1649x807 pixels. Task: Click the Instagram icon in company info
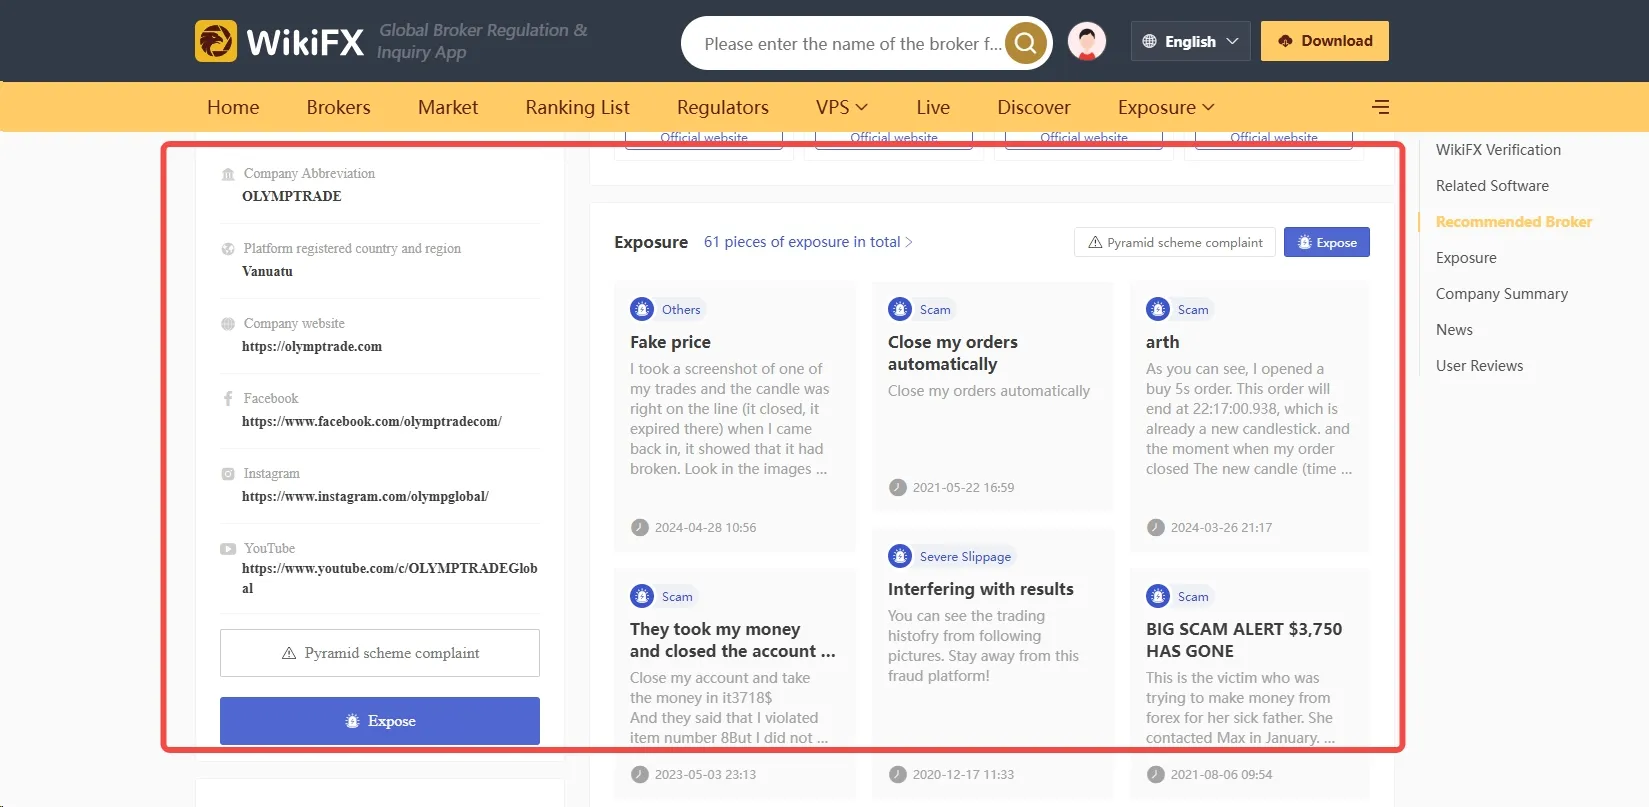(228, 474)
